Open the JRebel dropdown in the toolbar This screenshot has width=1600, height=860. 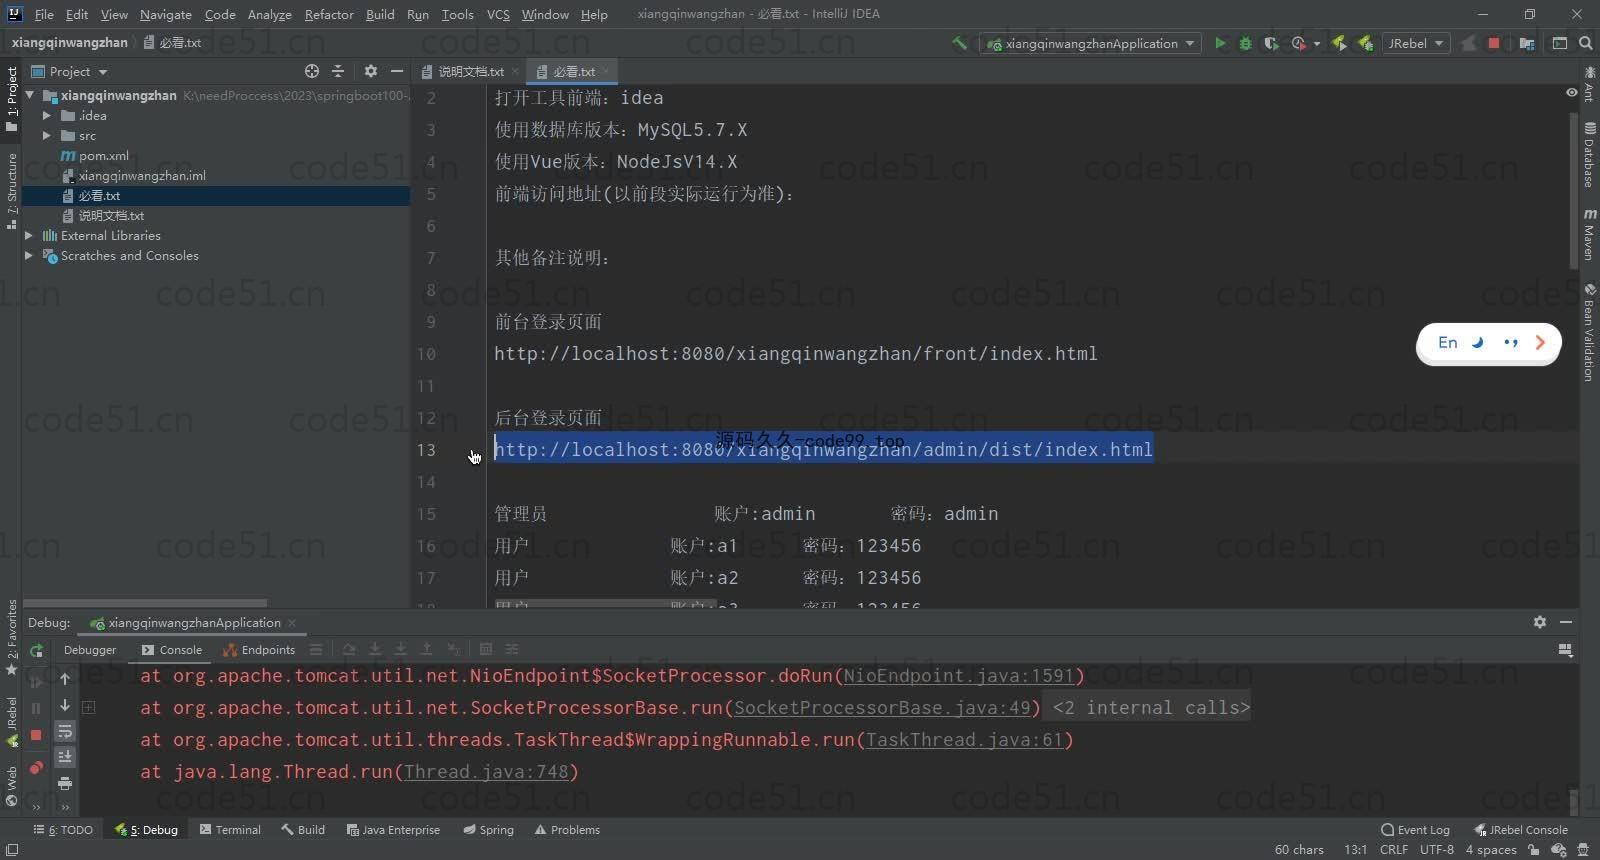(1416, 43)
